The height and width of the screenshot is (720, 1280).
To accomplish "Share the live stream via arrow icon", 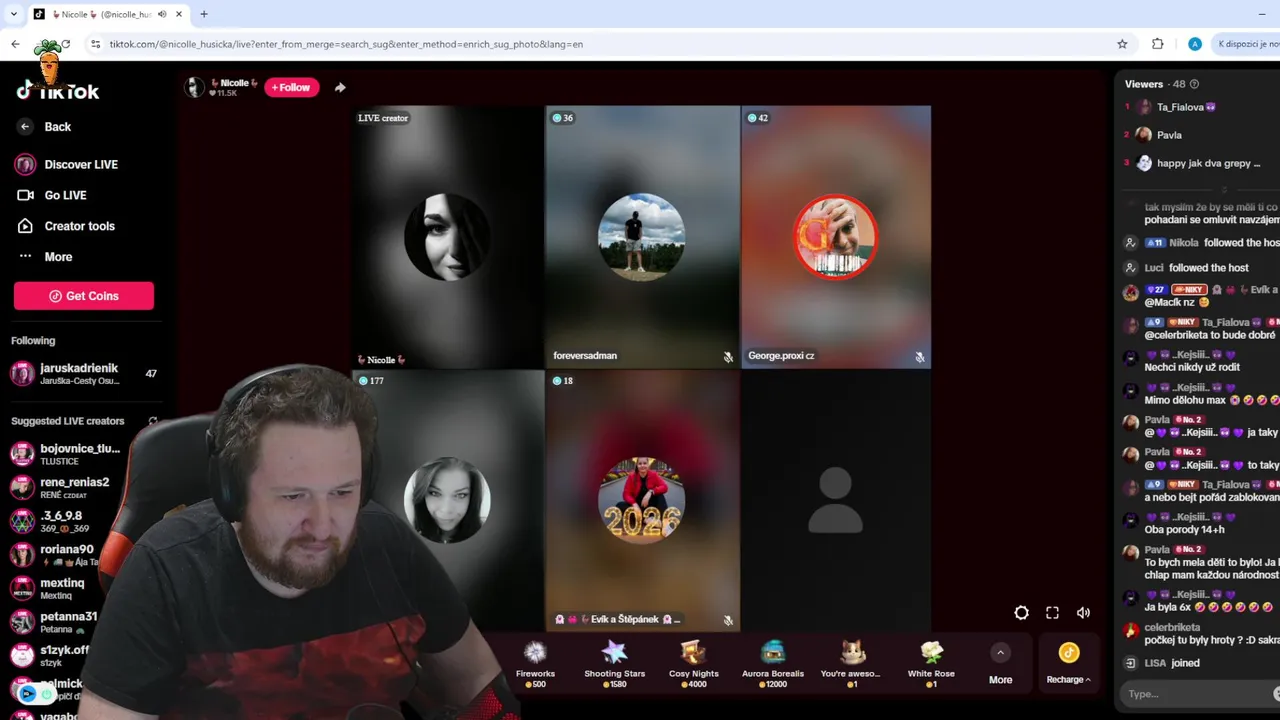I will click(x=340, y=87).
